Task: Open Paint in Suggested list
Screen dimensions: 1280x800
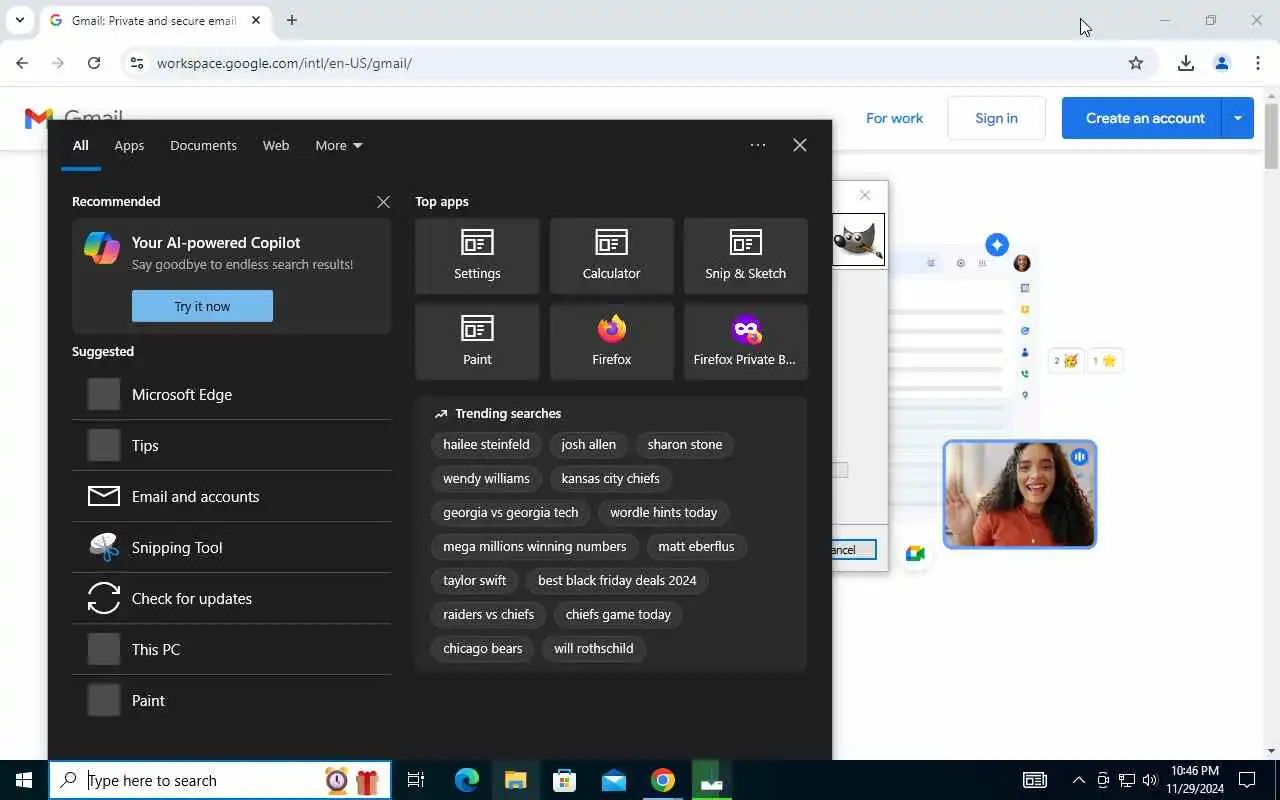Action: coord(231,700)
